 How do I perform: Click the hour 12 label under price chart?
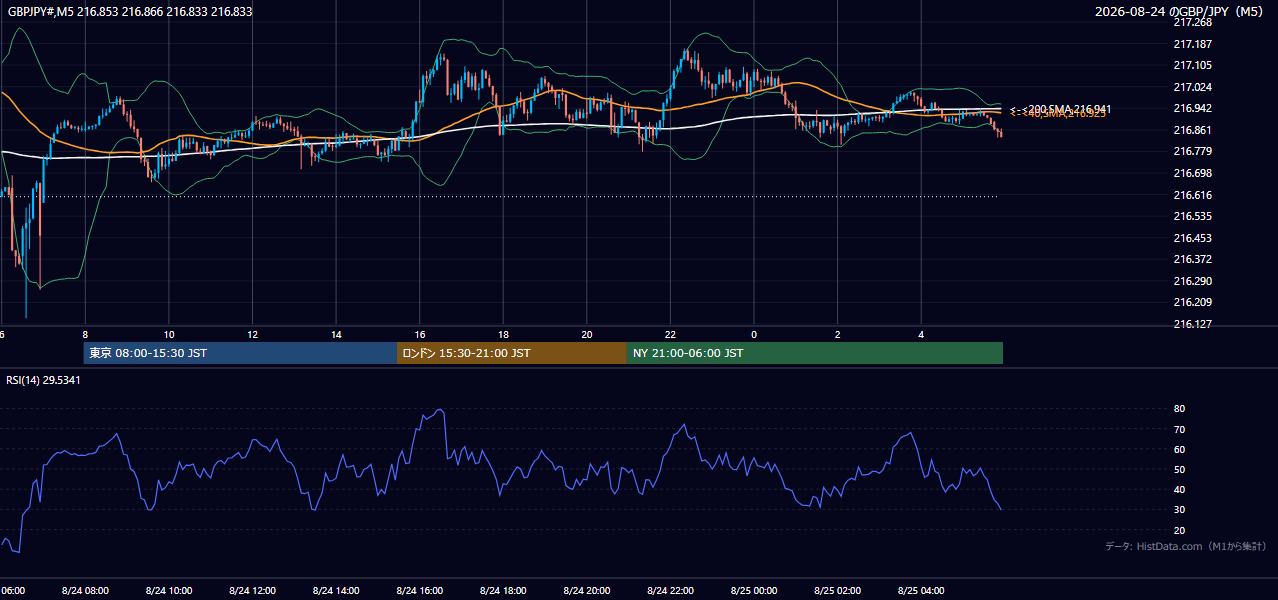(253, 334)
